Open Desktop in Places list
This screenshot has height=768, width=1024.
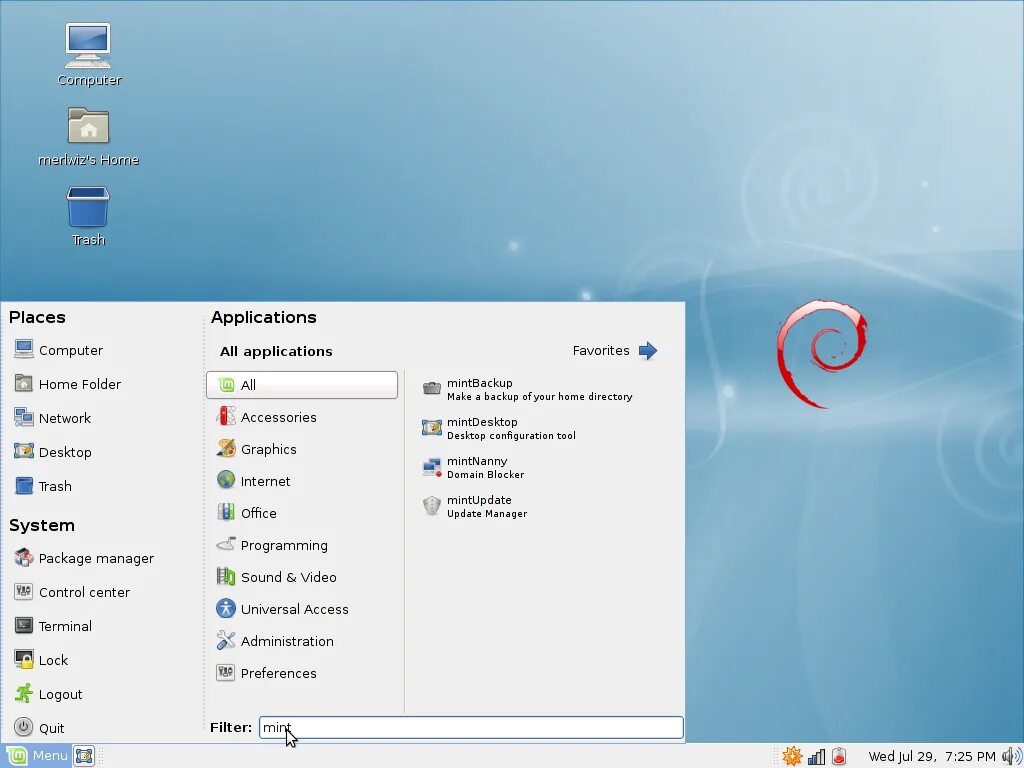[x=53, y=452]
